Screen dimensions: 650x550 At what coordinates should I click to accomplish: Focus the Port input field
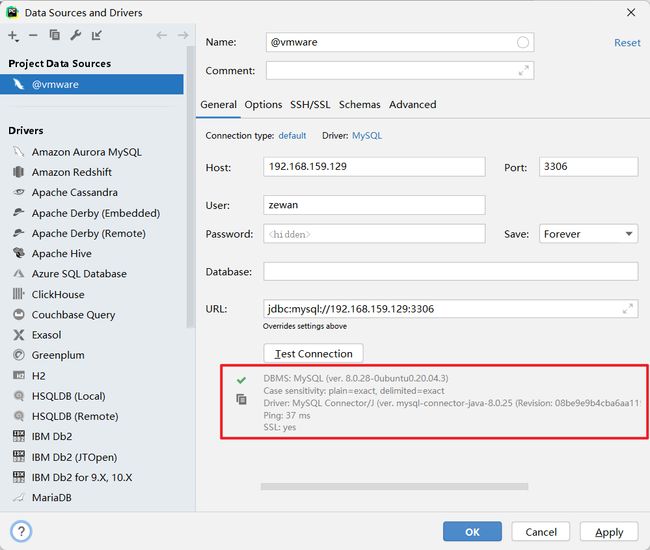point(588,167)
